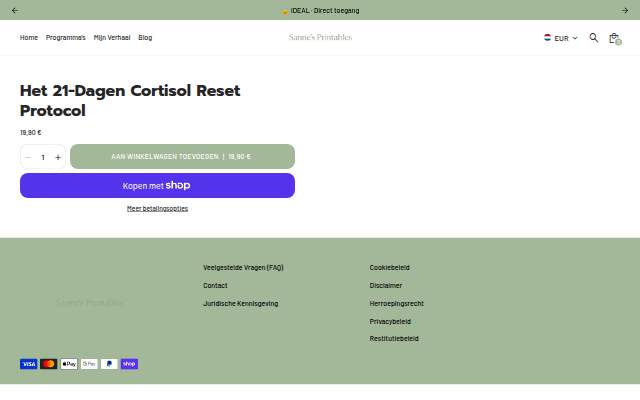Open the Programma's menu item
Image resolution: width=640 pixels, height=400 pixels.
(65, 38)
